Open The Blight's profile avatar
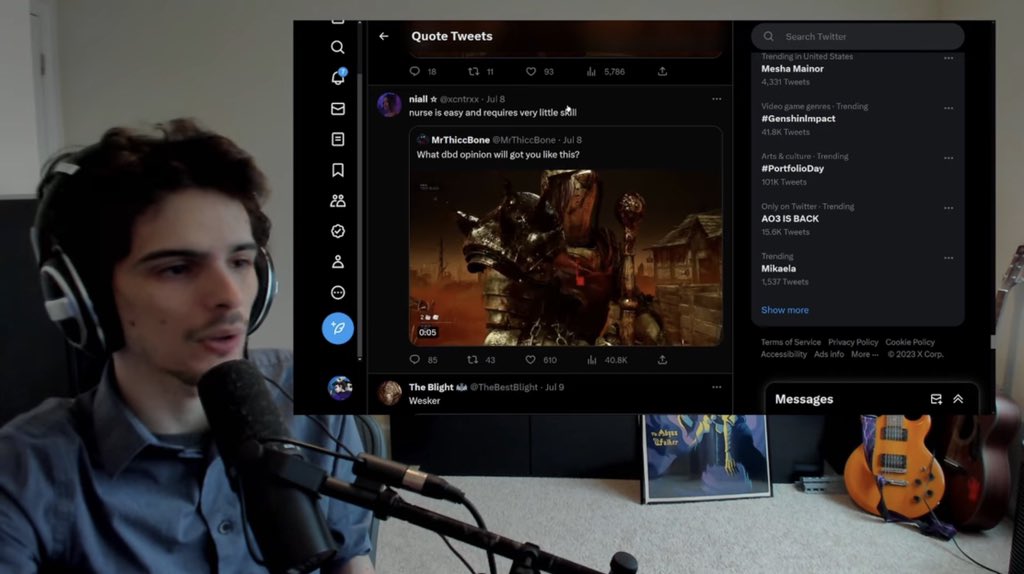 click(x=389, y=393)
